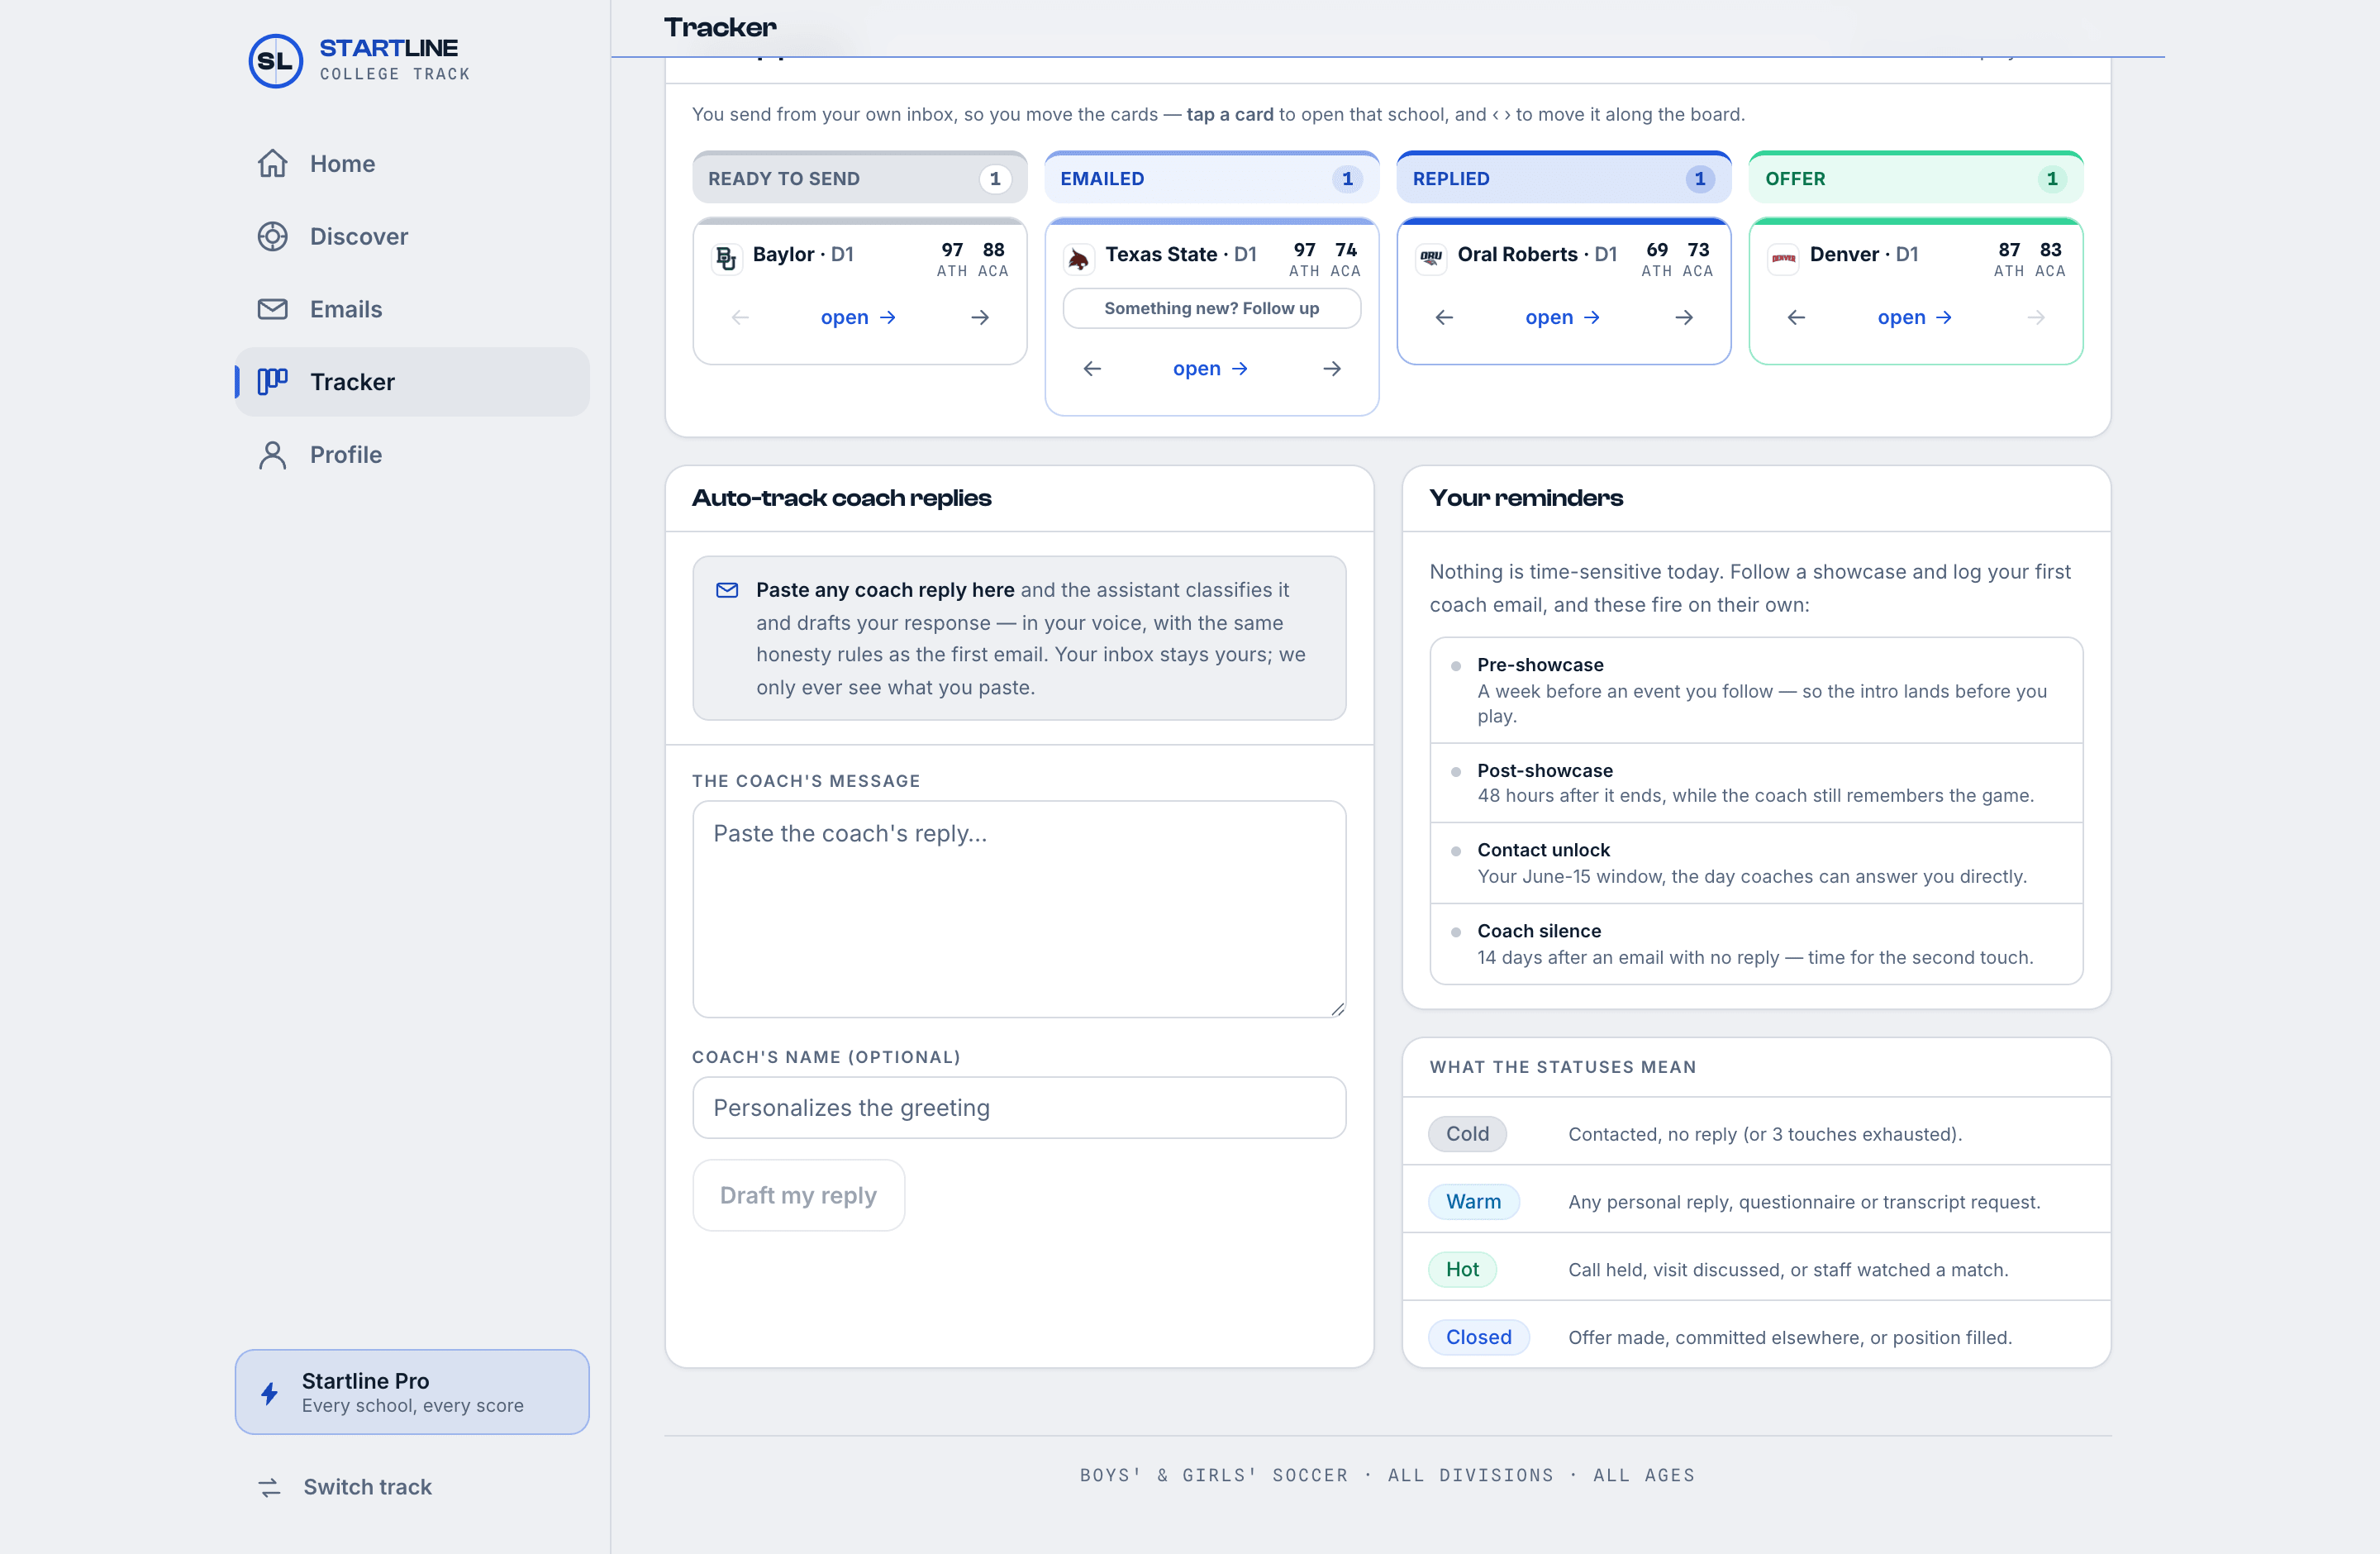Click the Replied column header
This screenshot has height=1554, width=2380.
[x=1563, y=178]
